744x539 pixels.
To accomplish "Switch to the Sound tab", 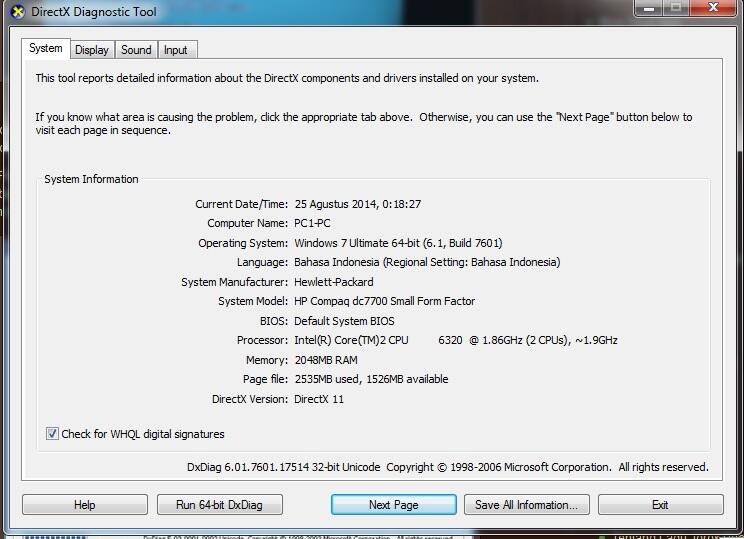I will [x=136, y=50].
